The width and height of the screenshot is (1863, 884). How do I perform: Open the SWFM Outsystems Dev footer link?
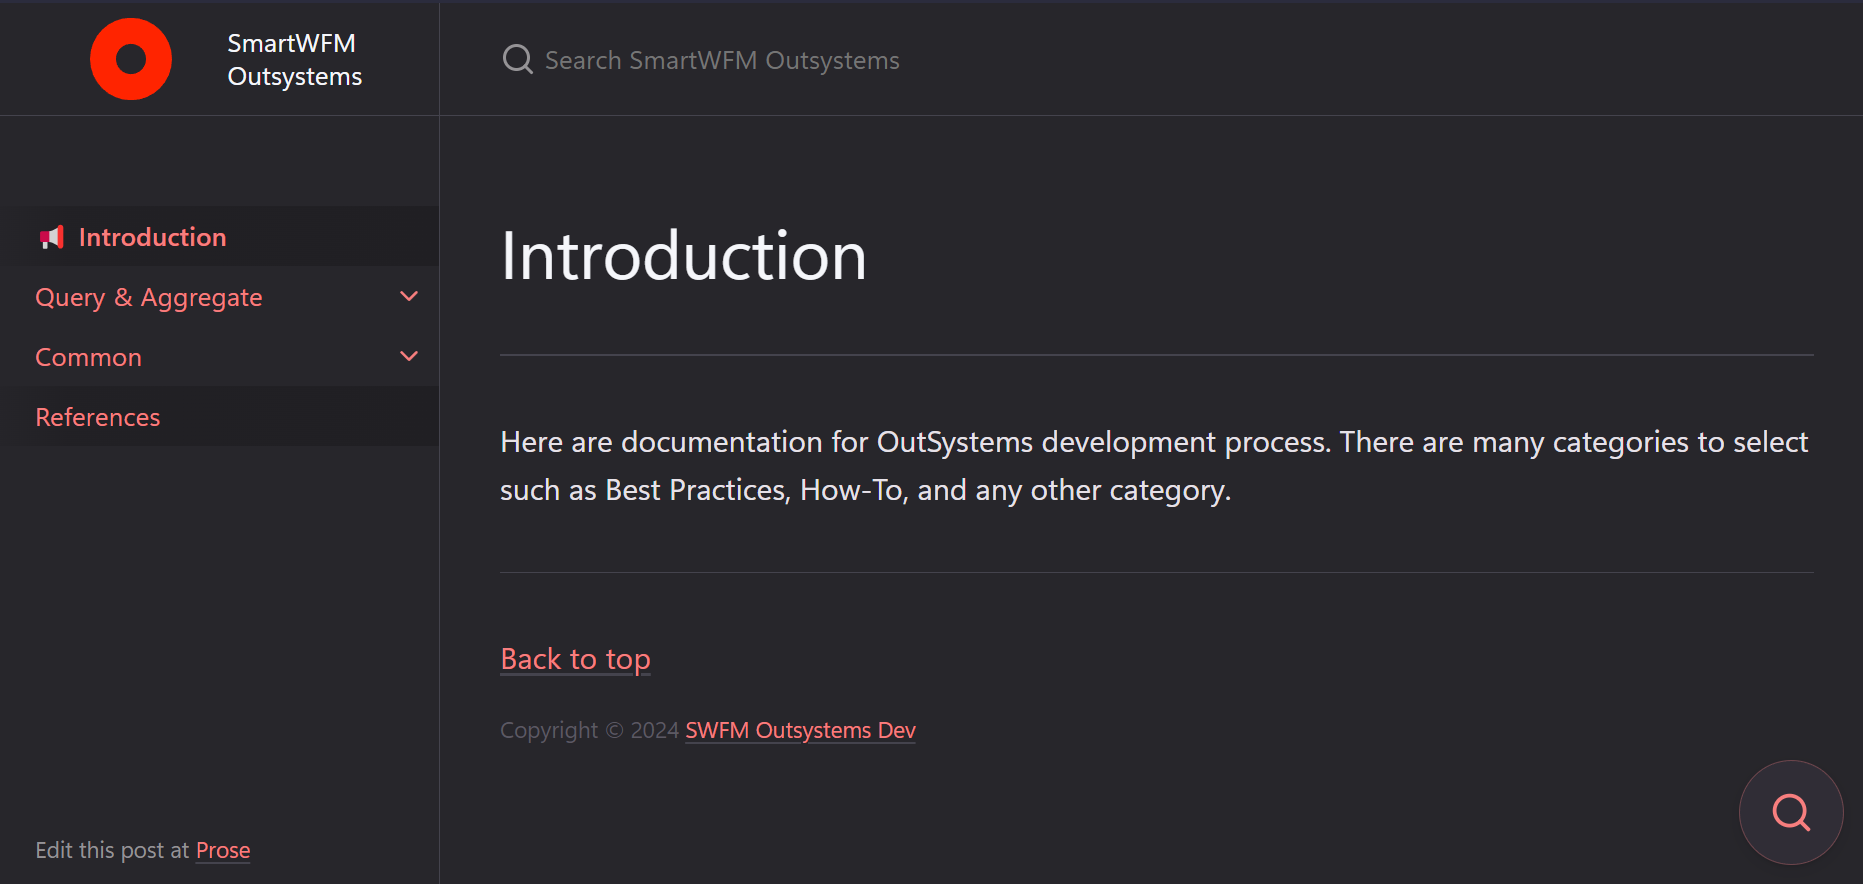(800, 730)
